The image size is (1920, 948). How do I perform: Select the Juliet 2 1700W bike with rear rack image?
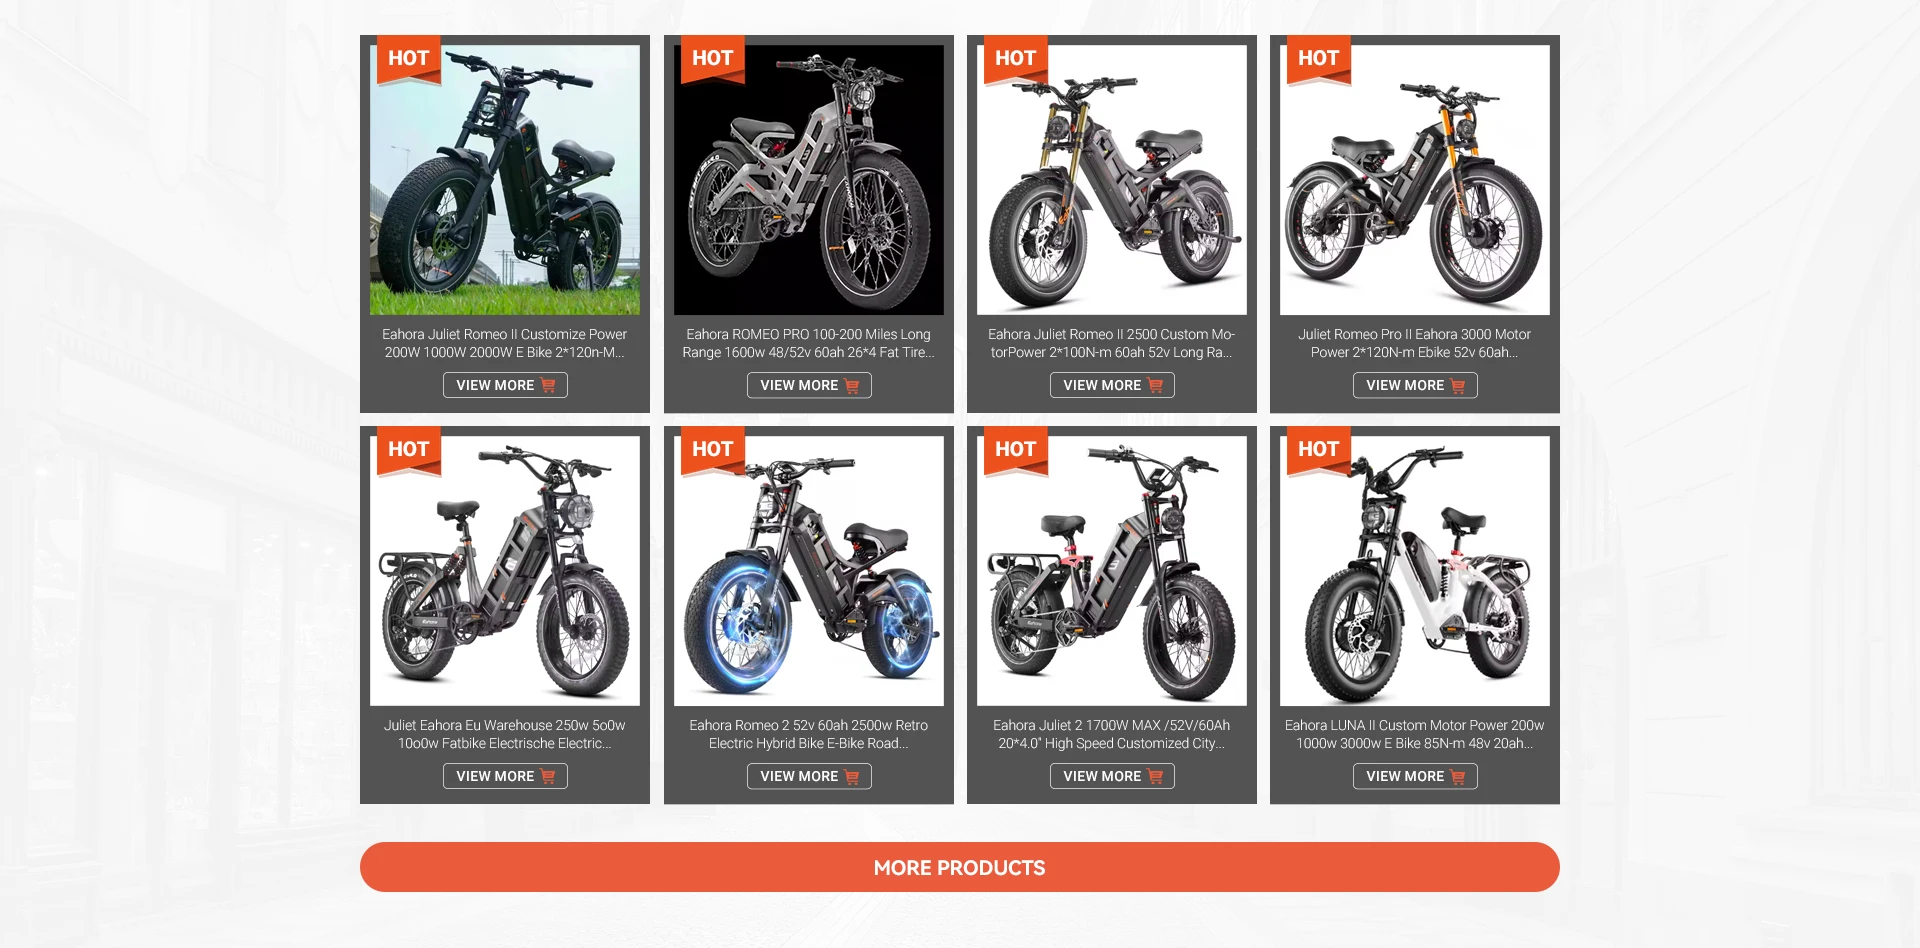coord(1112,571)
